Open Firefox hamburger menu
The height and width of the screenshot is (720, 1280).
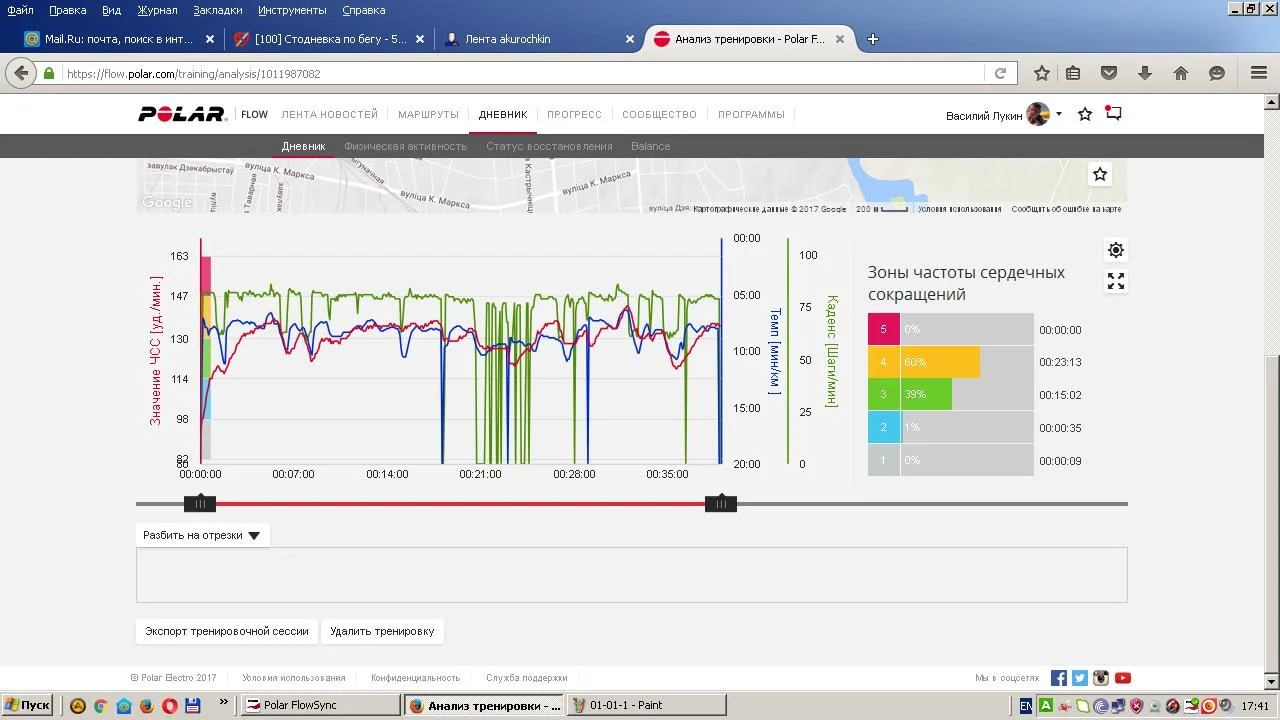[1259, 73]
